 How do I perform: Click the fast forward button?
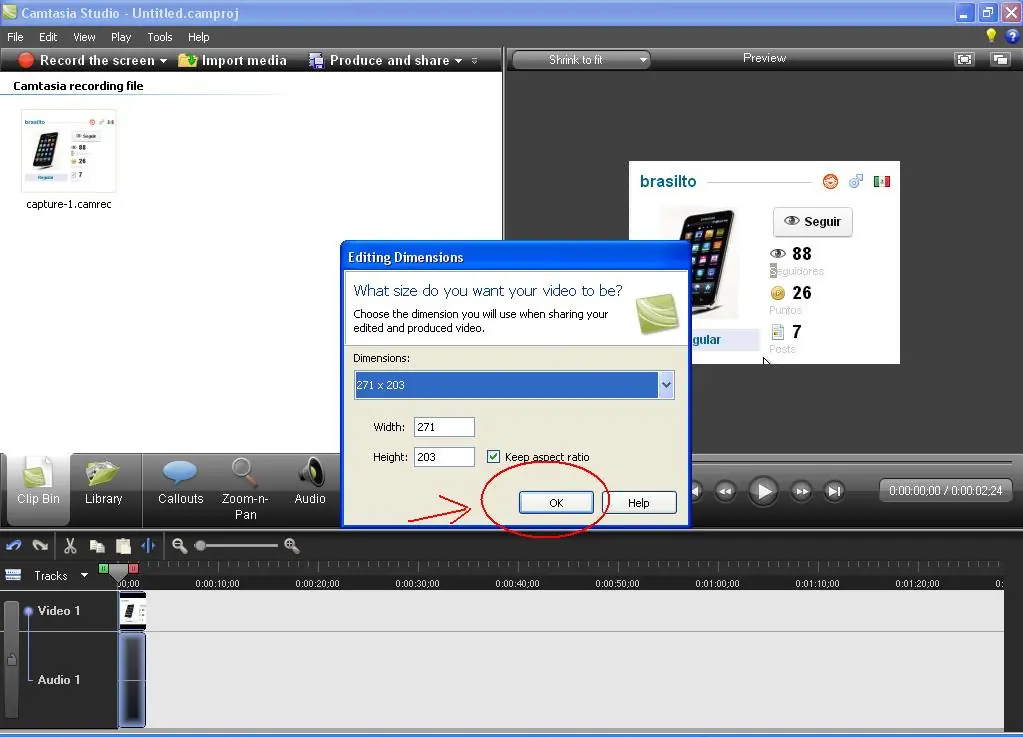801,491
